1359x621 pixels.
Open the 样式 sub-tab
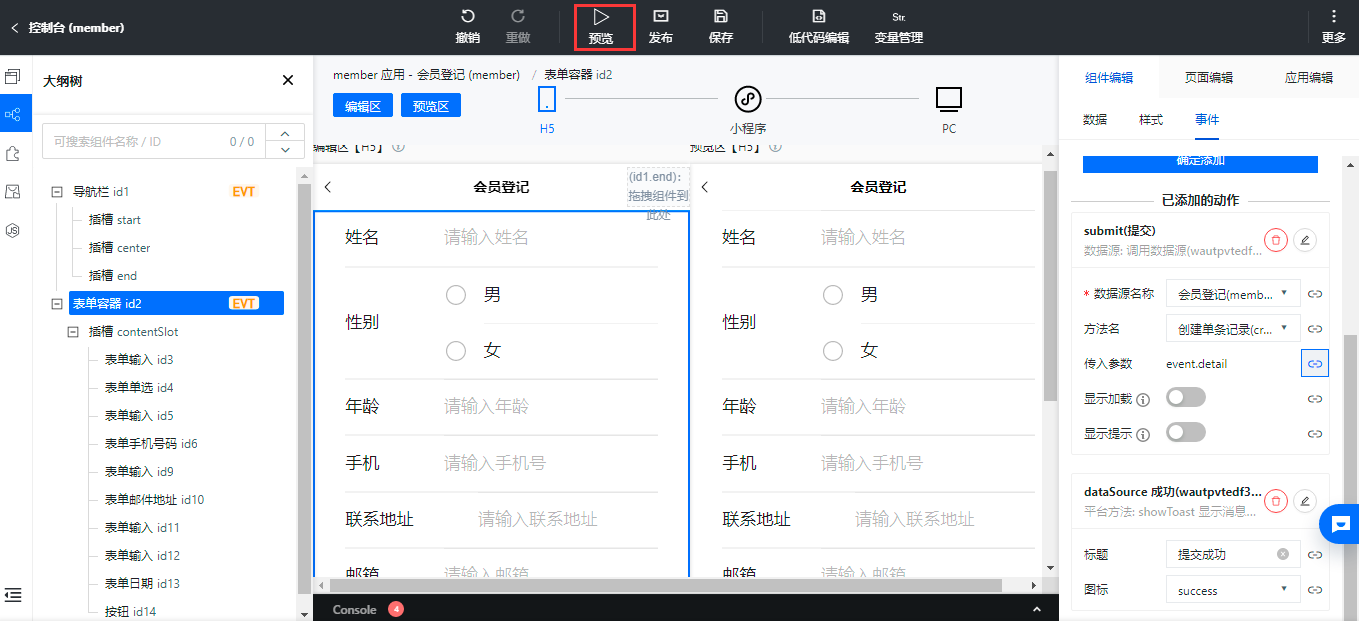1151,120
